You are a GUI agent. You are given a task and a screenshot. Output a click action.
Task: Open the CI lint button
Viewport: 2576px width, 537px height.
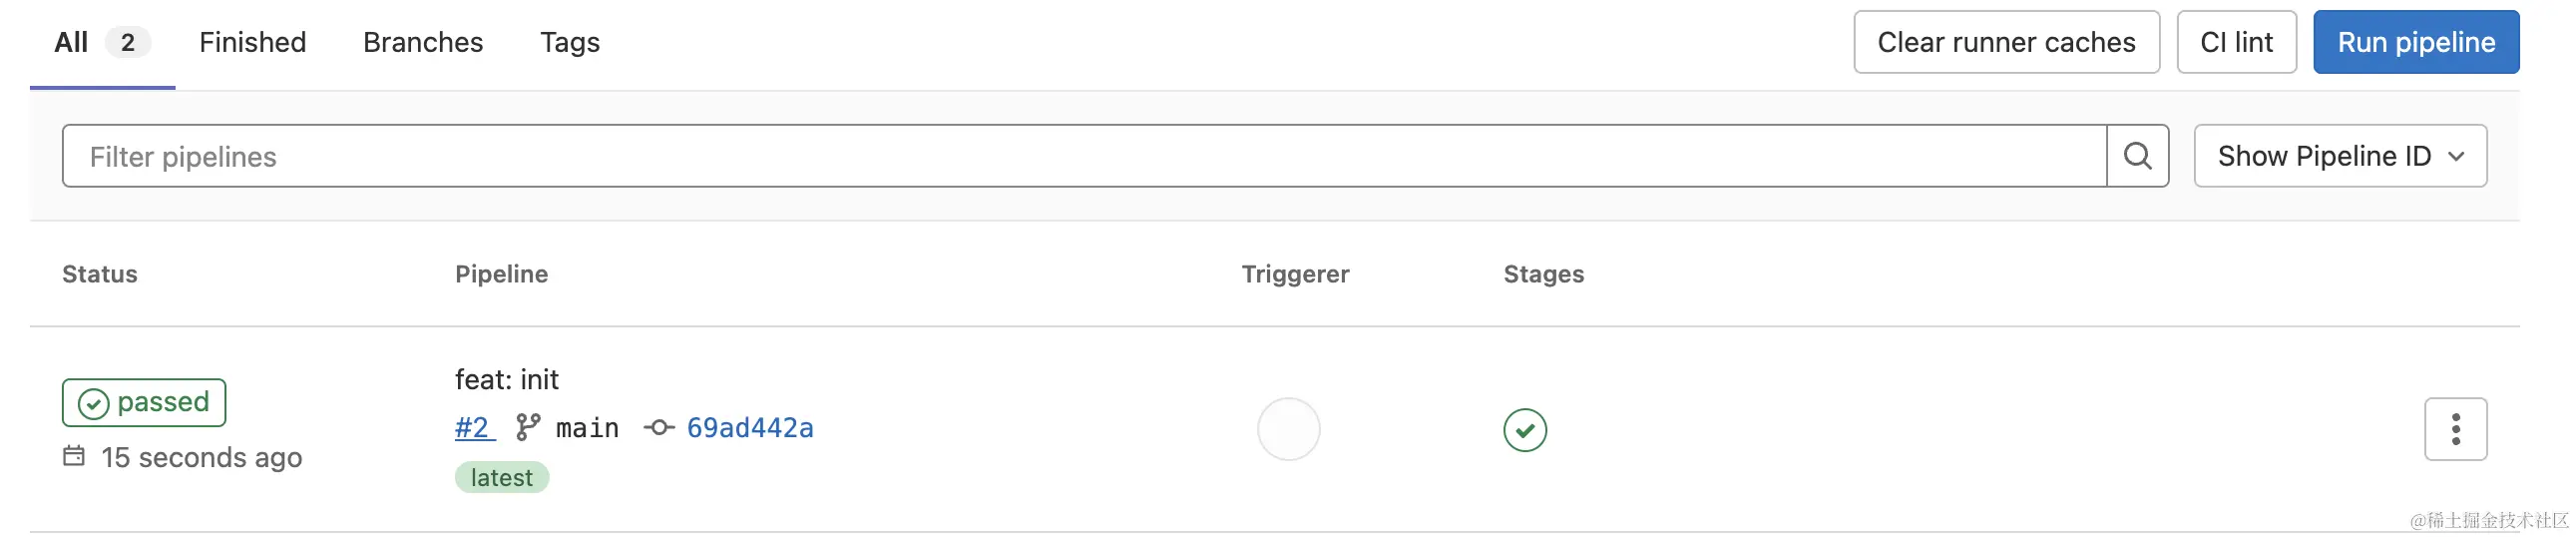[x=2236, y=42]
